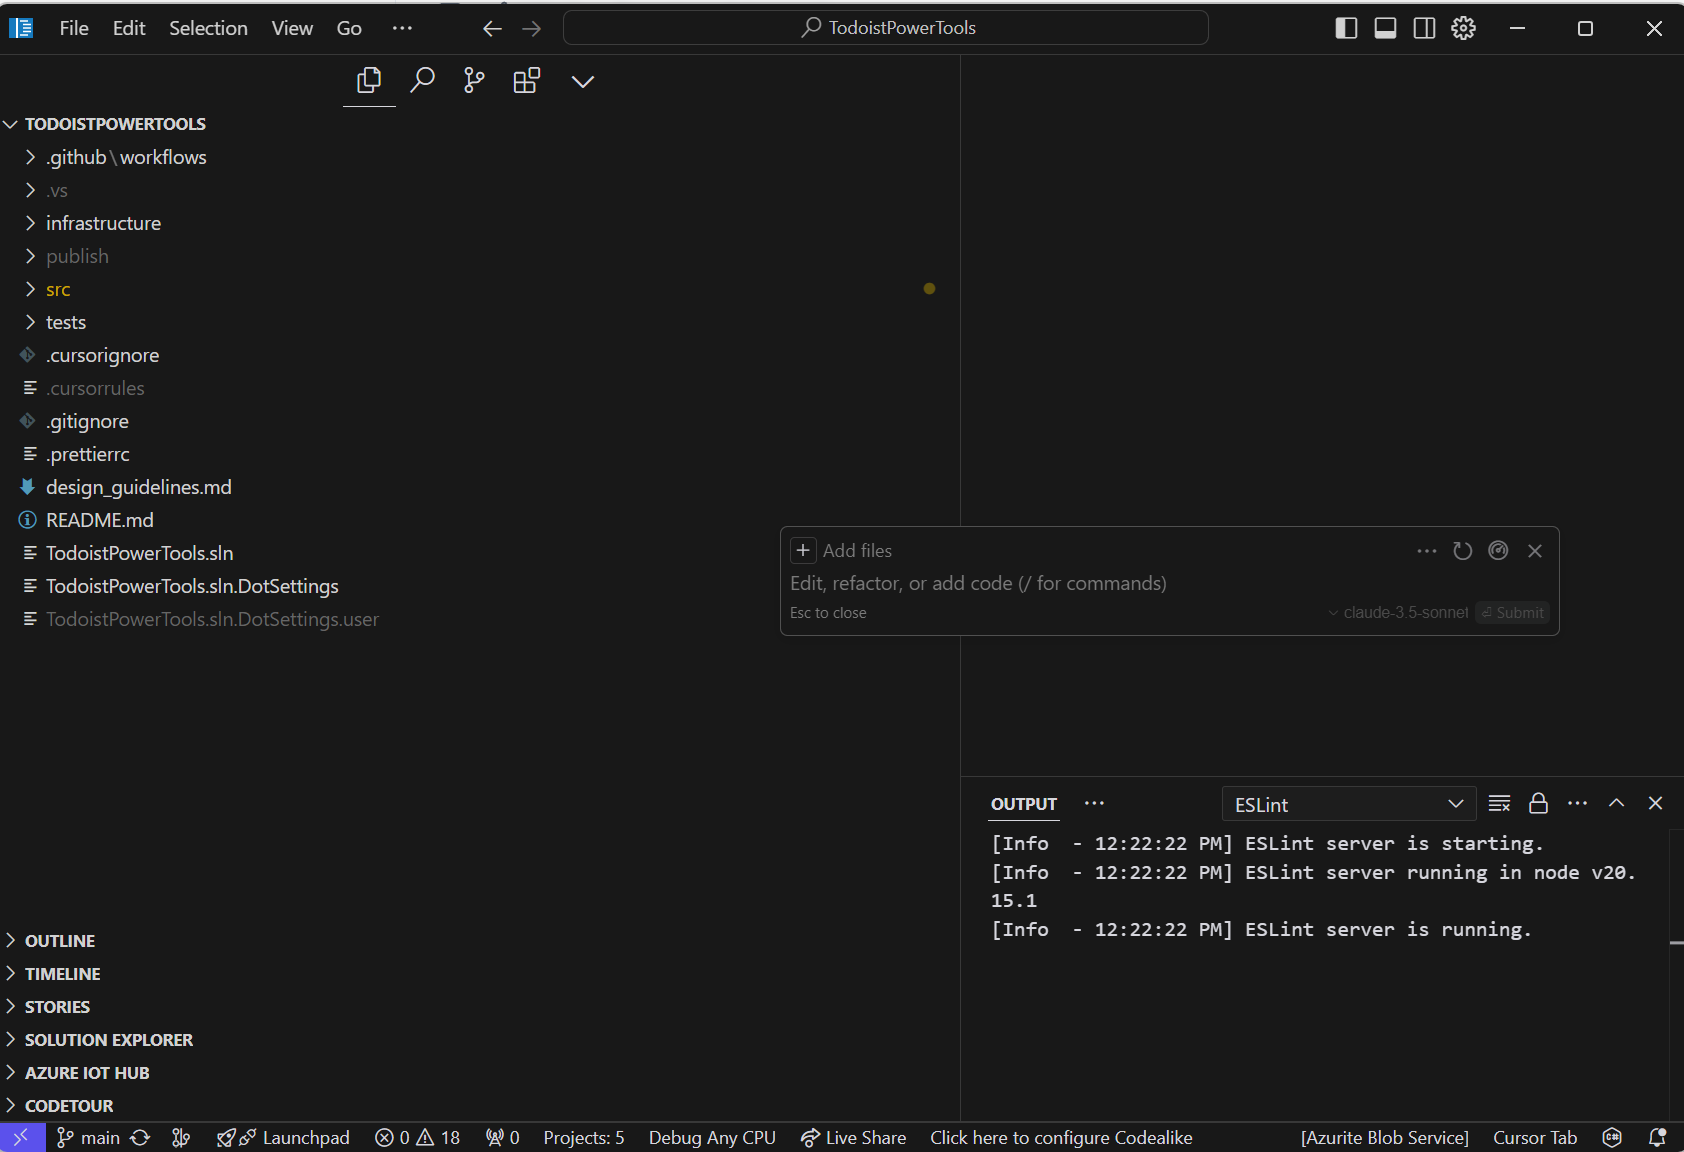Image resolution: width=1684 pixels, height=1152 pixels.
Task: Open the .cursorignore file
Action: [x=480, y=355]
